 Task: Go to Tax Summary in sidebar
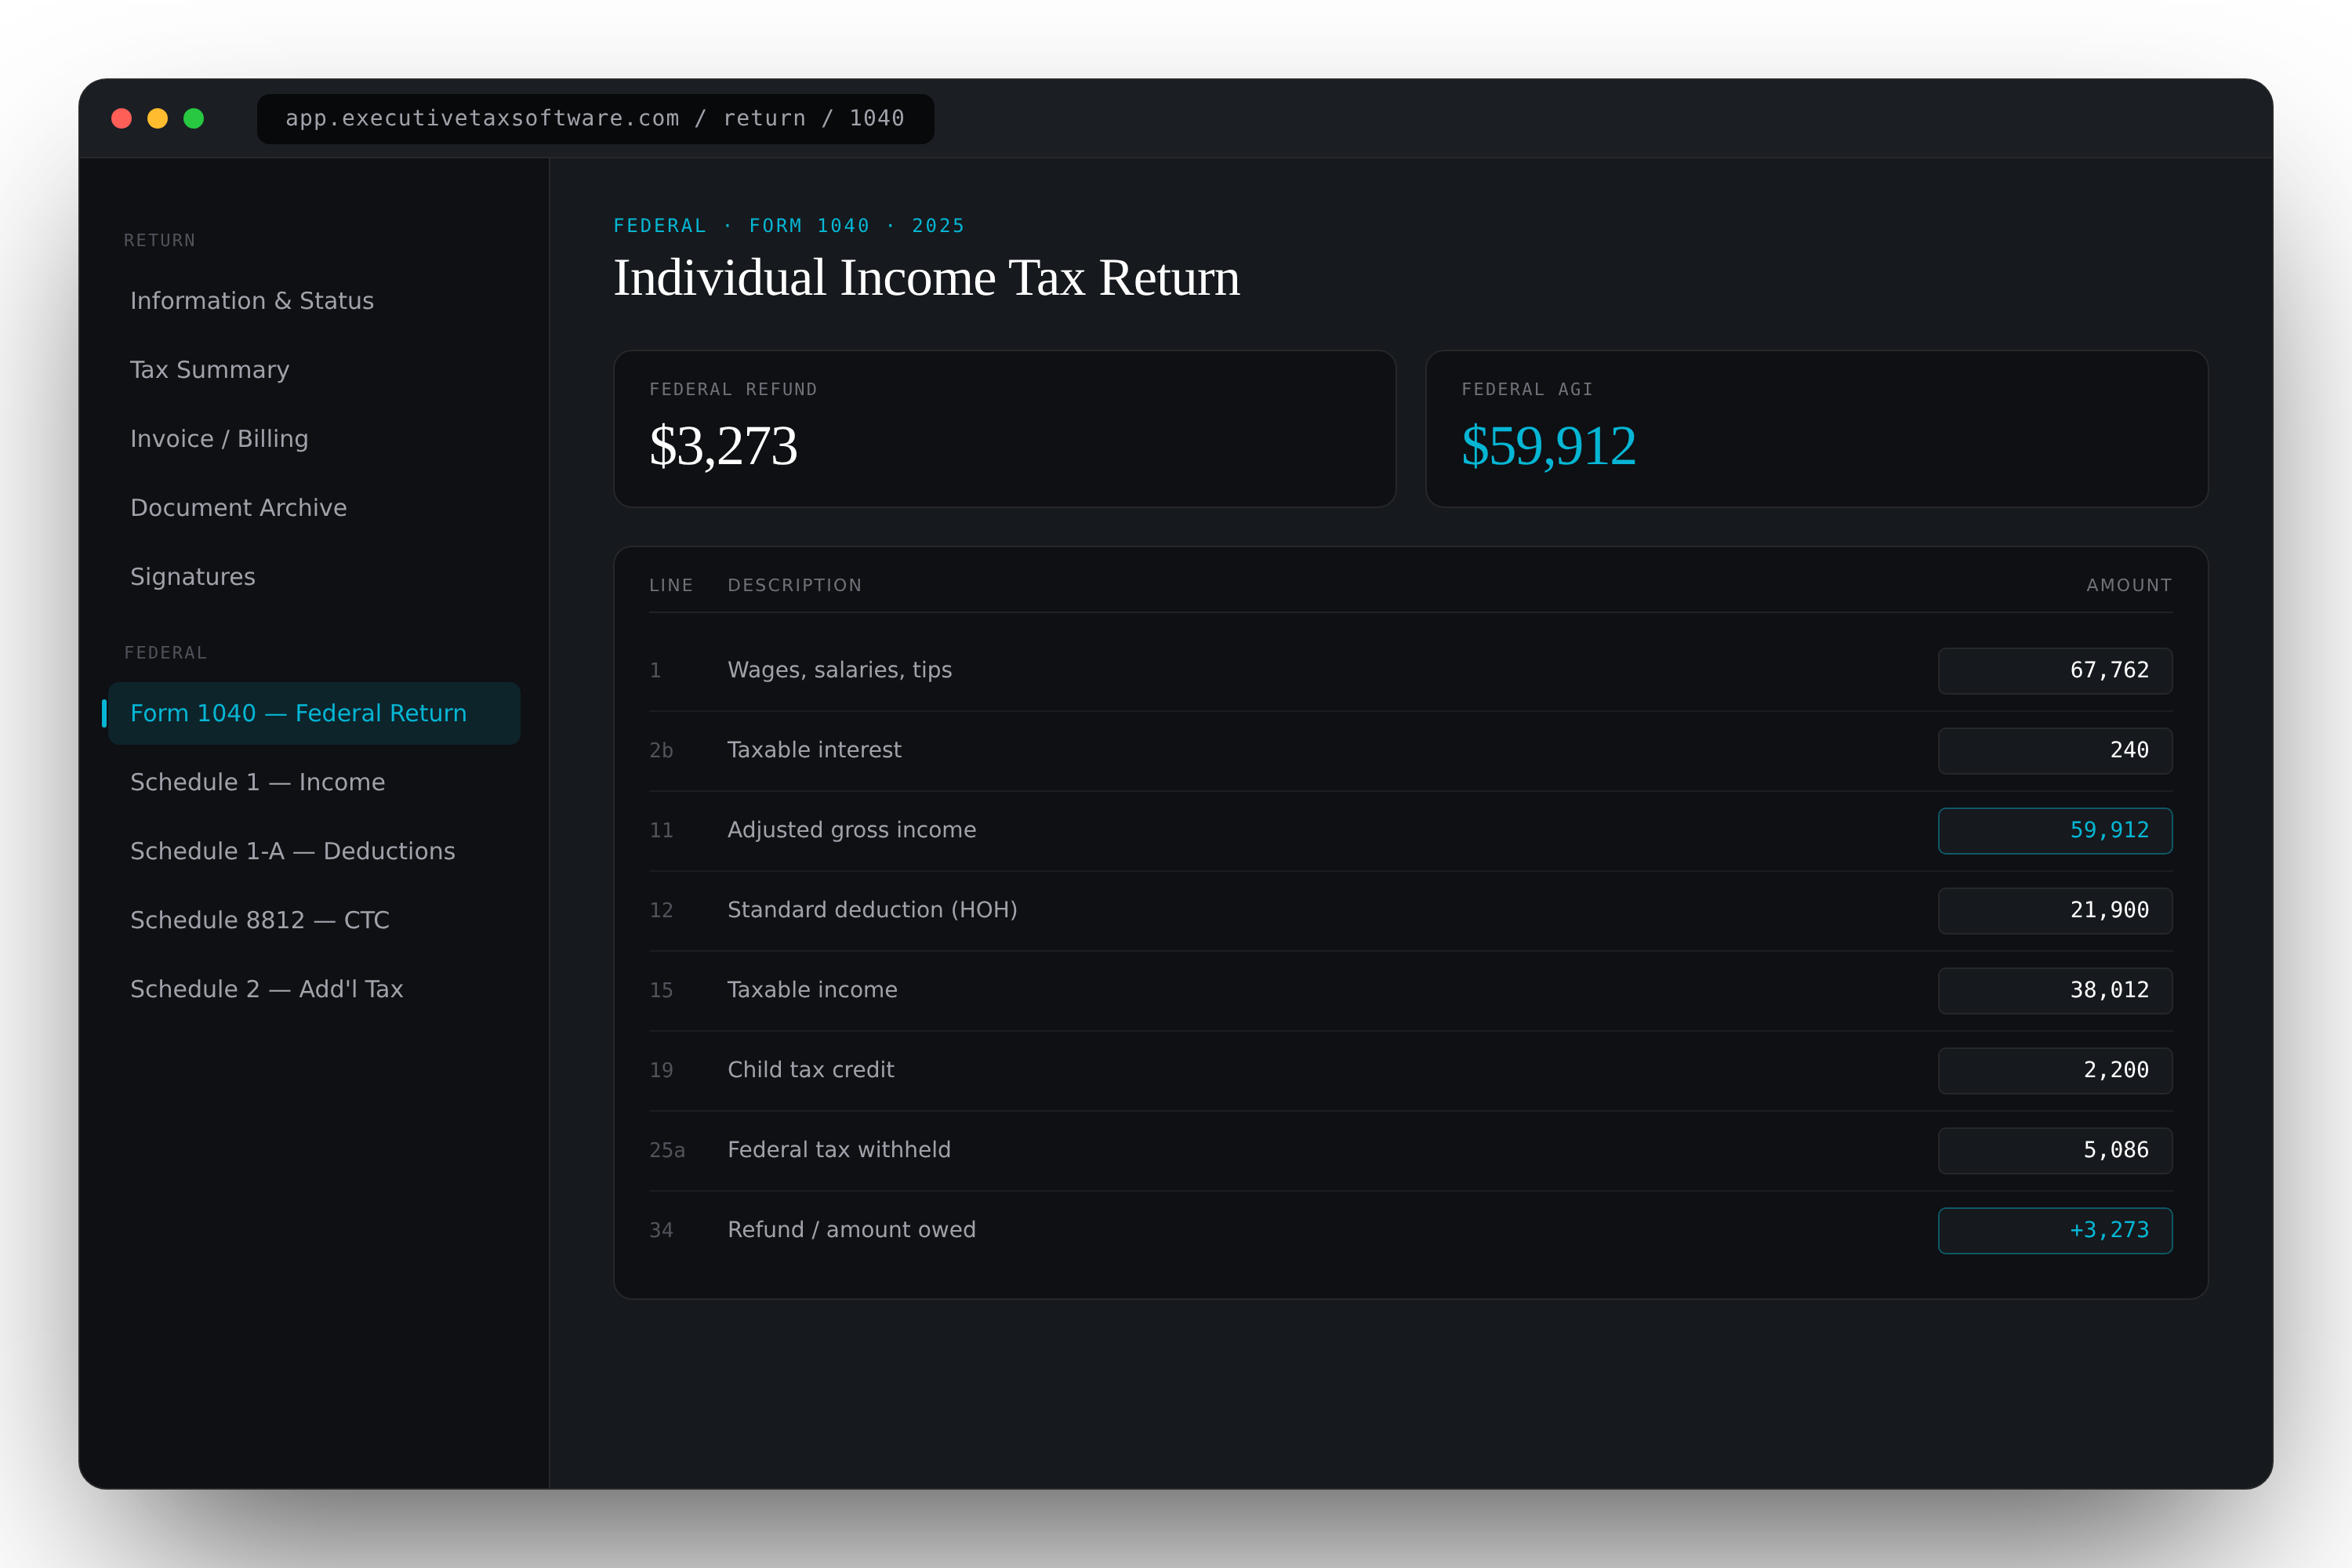(314, 370)
